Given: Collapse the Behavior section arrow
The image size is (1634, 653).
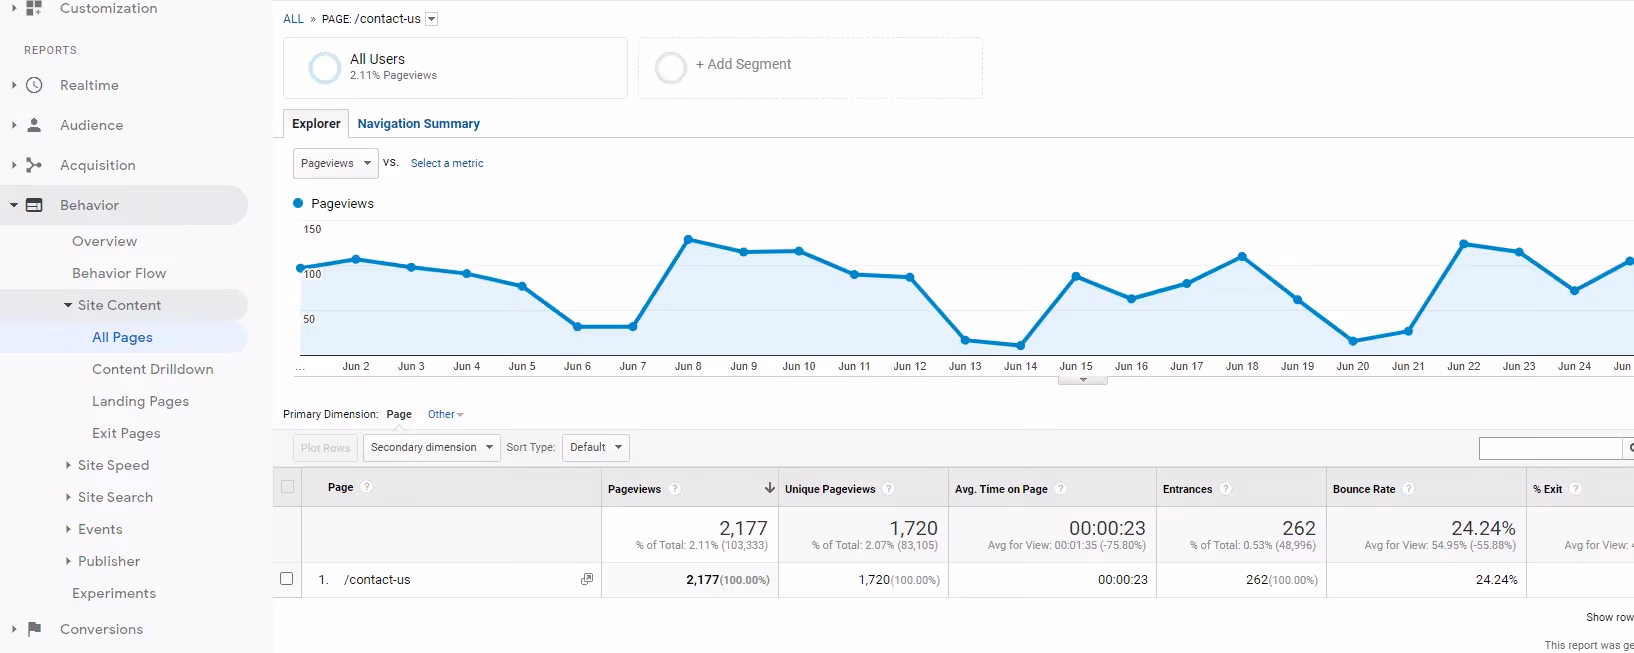Looking at the screenshot, I should (14, 205).
